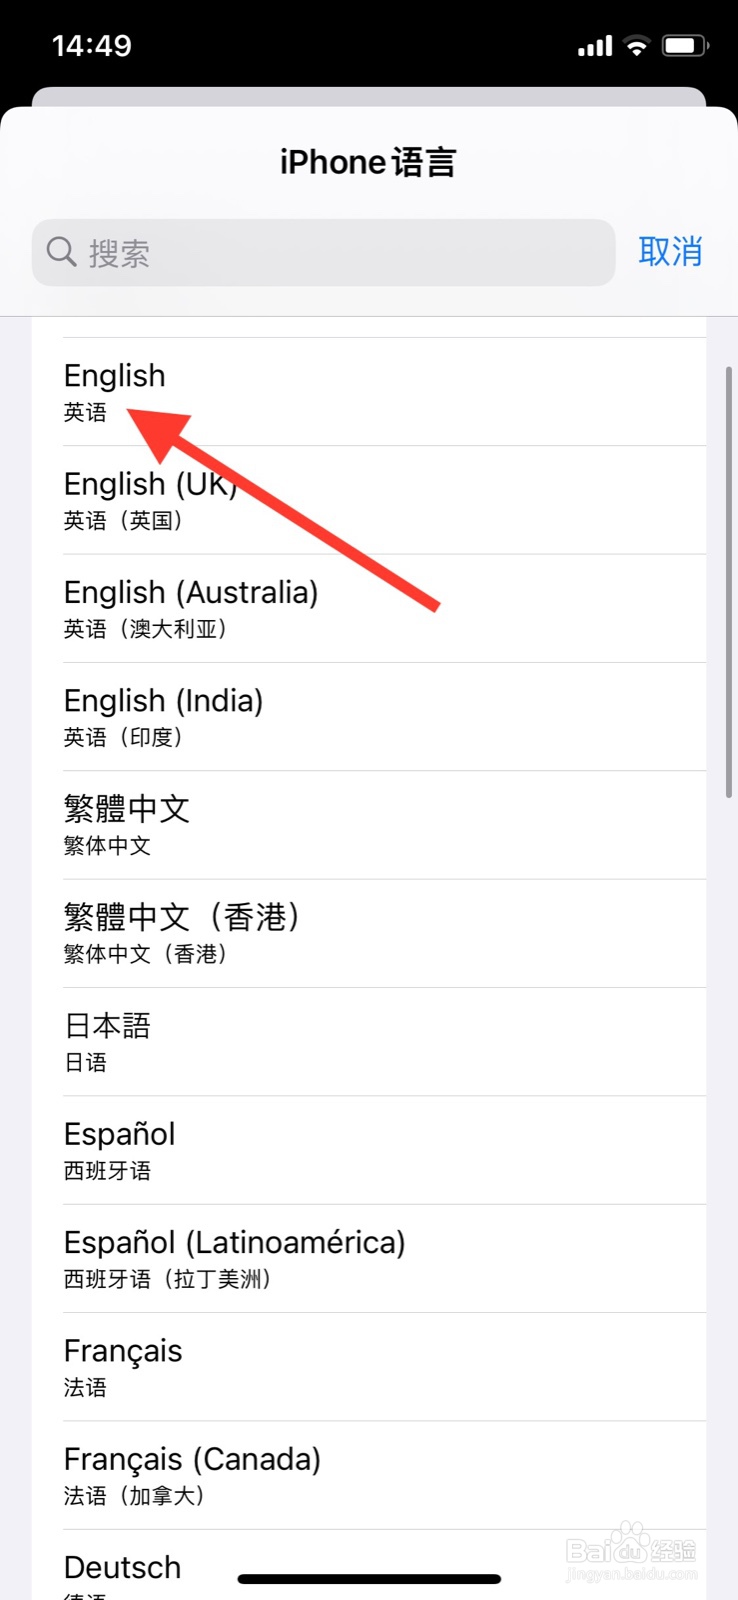Tap the 14:49 clock in status bar
The height and width of the screenshot is (1600, 738).
[92, 45]
